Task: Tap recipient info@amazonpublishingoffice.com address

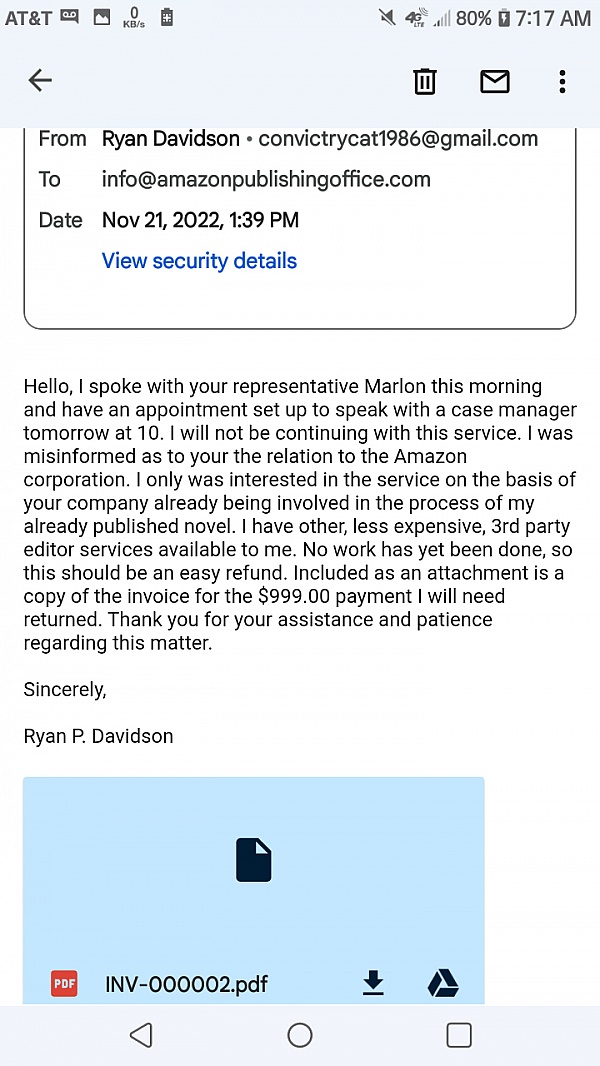Action: tap(266, 180)
